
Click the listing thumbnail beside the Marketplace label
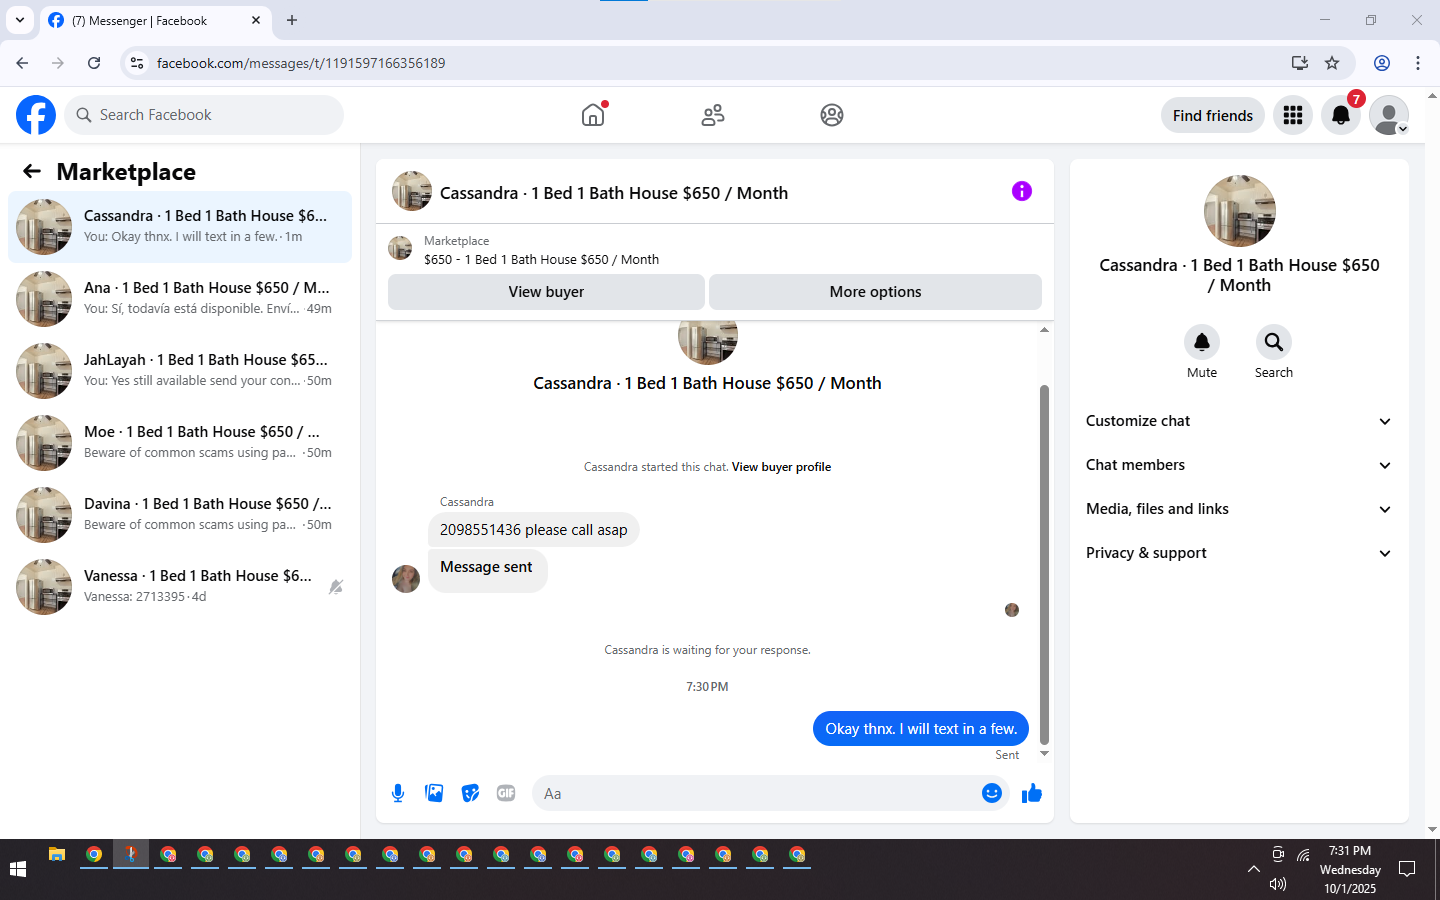click(x=400, y=248)
